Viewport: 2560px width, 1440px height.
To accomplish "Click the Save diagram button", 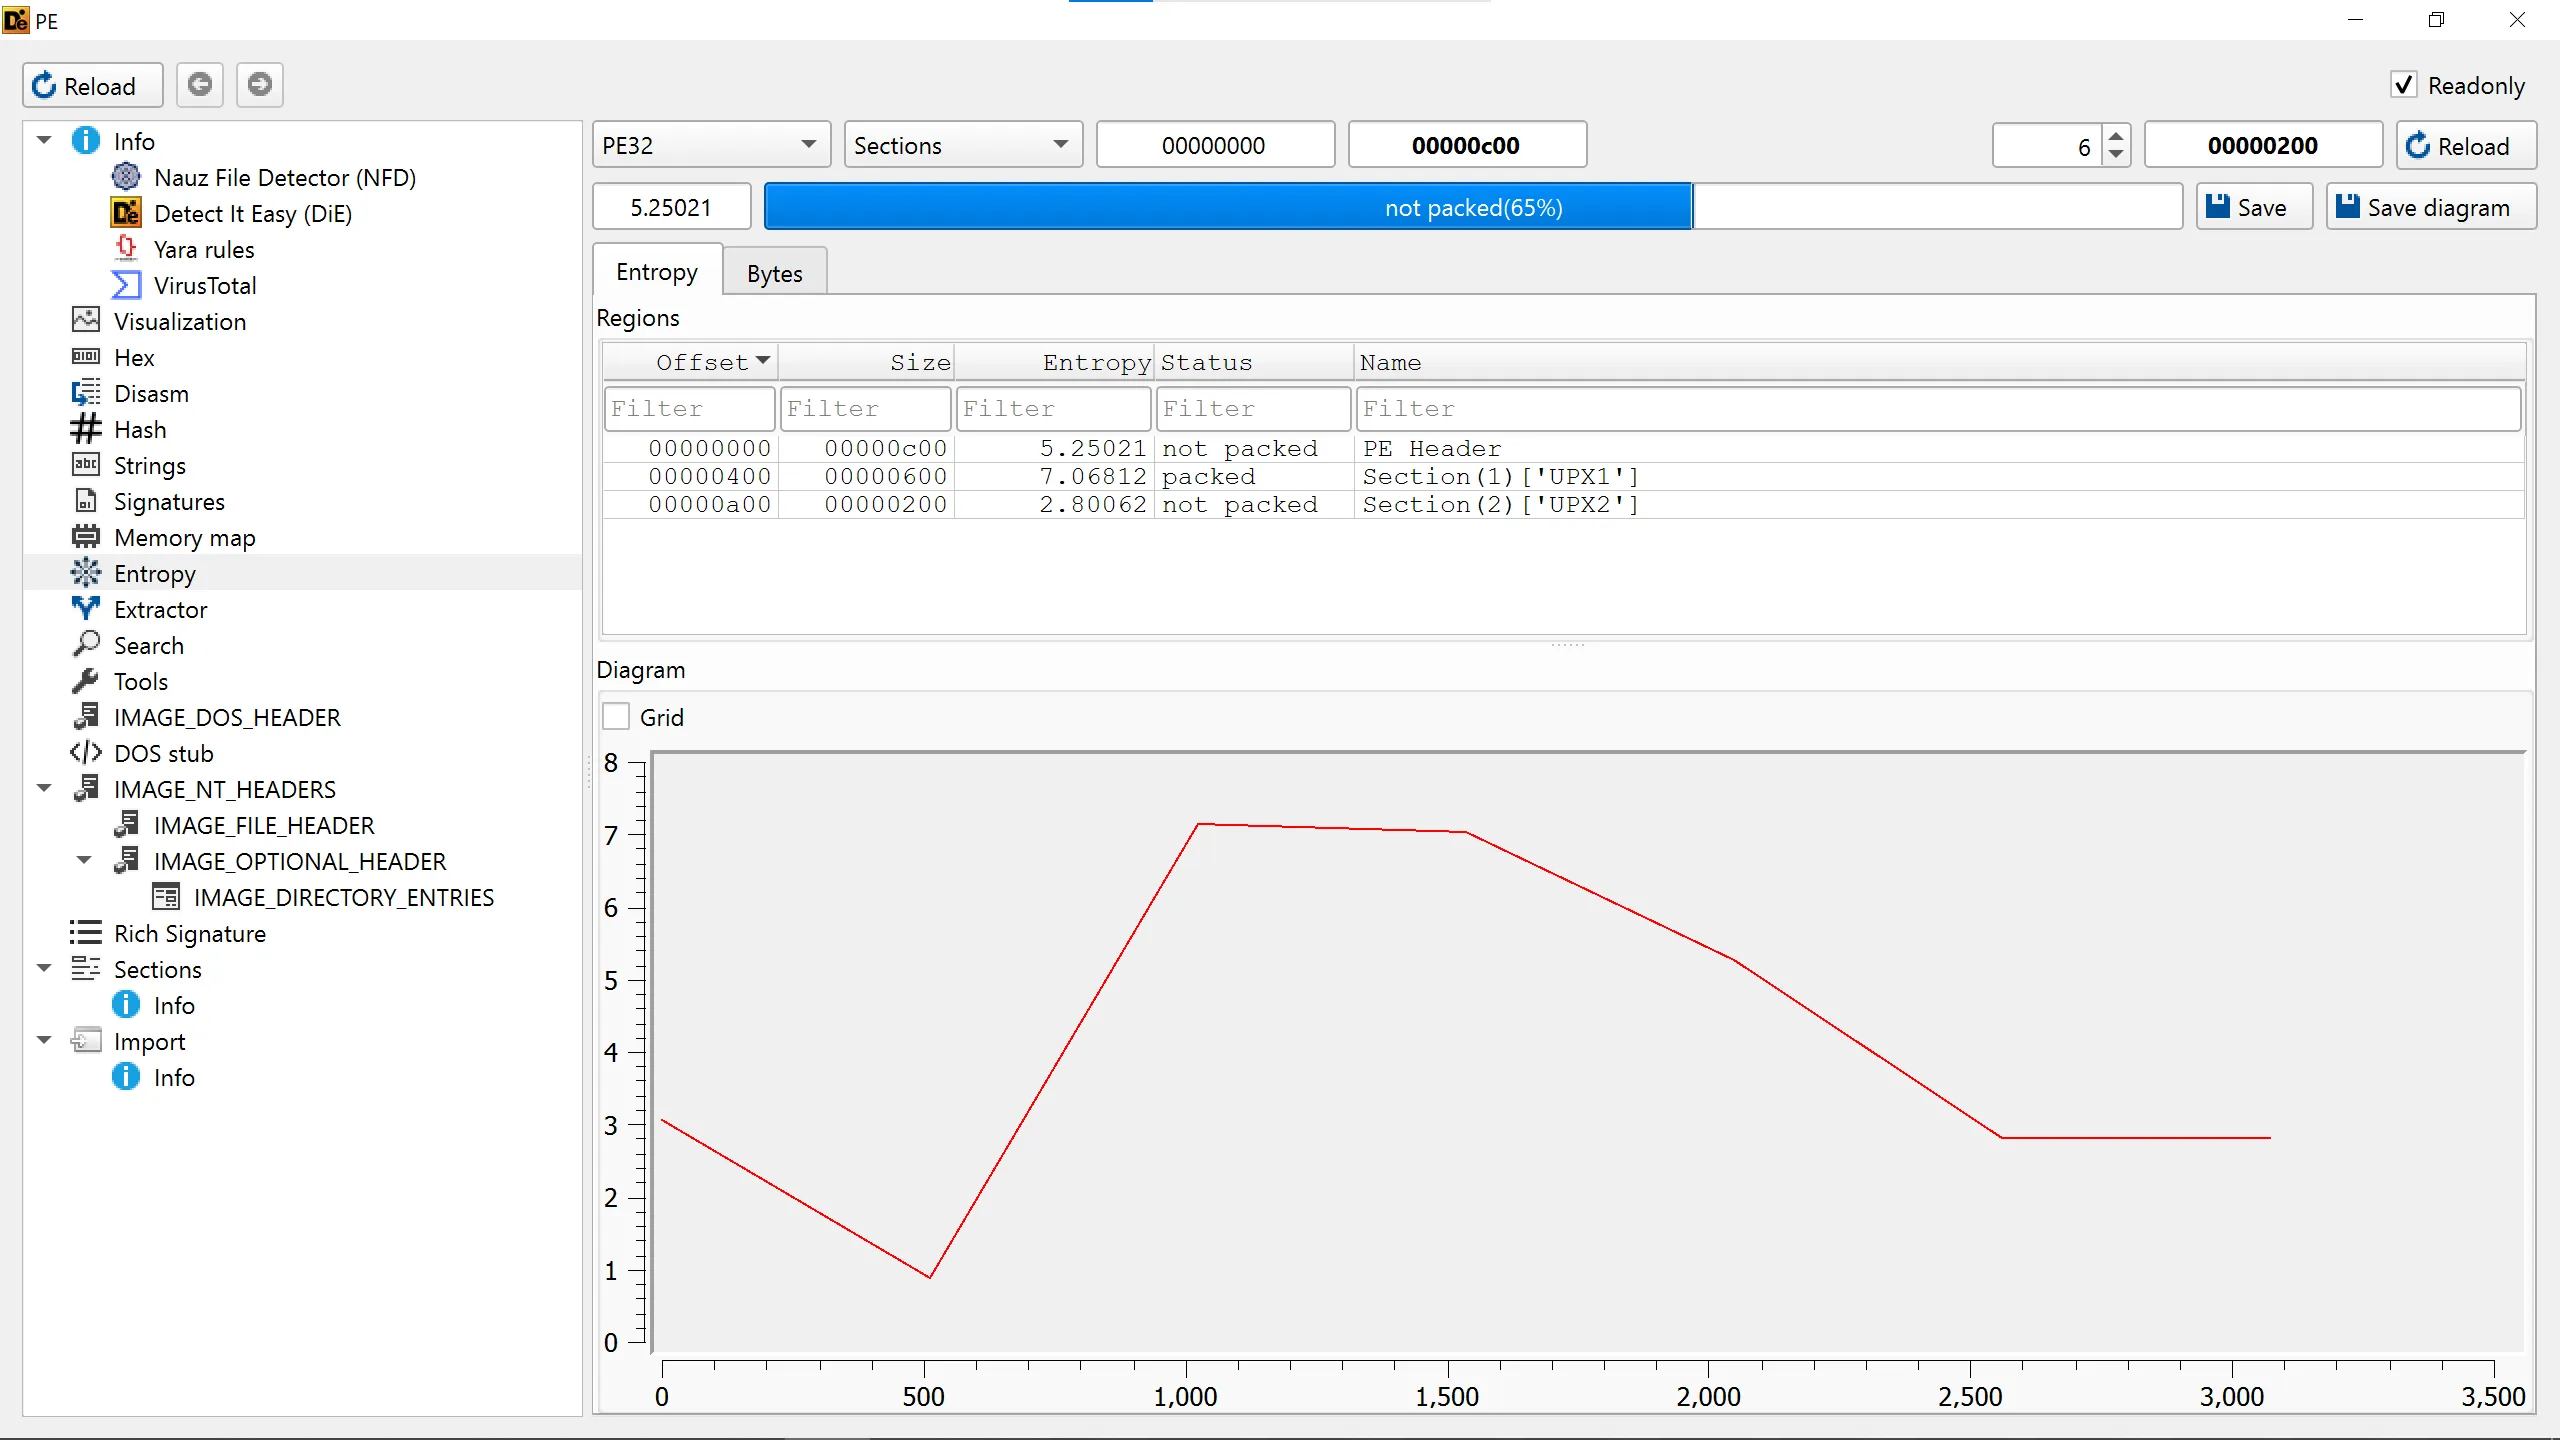I will (2430, 207).
